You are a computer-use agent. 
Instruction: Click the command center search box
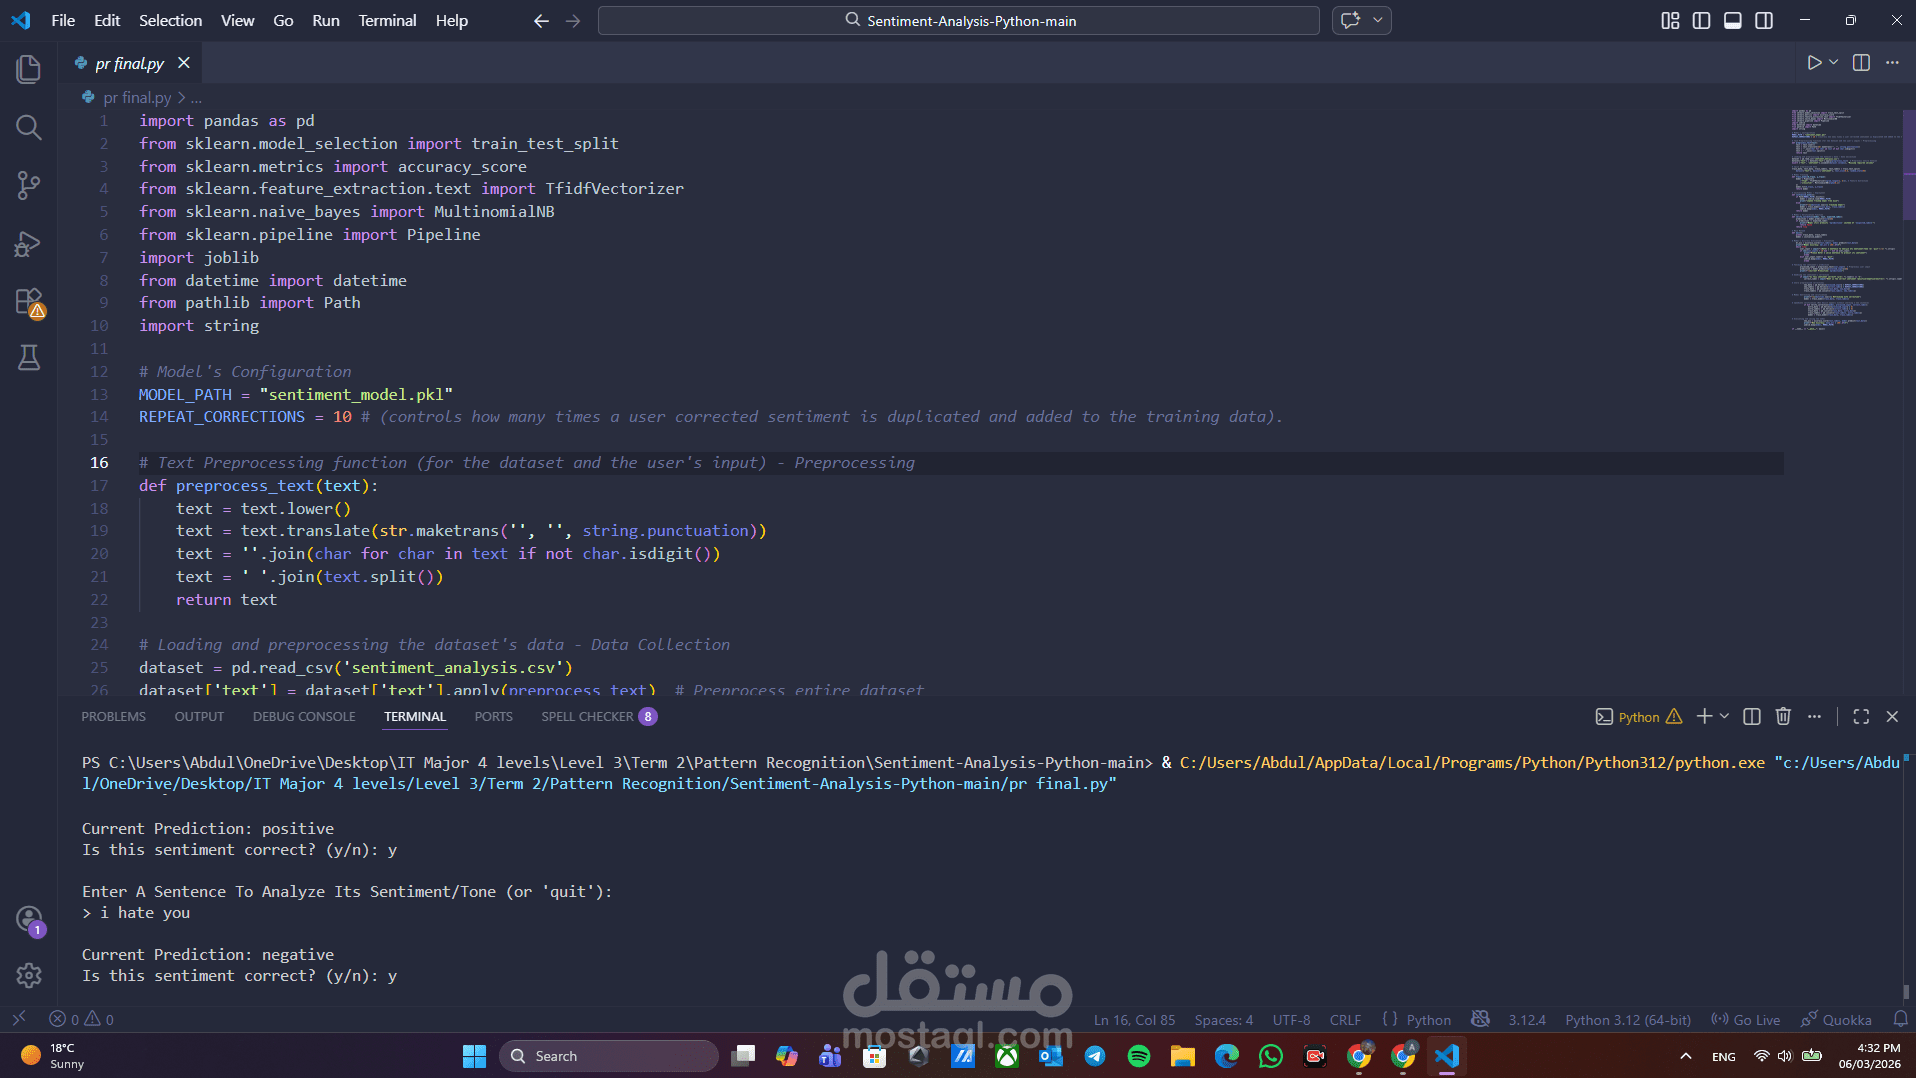click(x=959, y=20)
